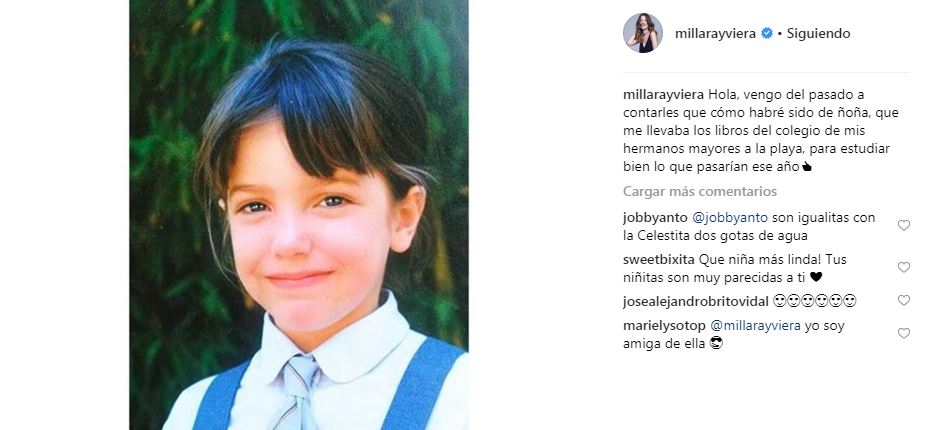Click the pointing hand emoji in caption
The image size is (927, 430).
click(x=807, y=167)
